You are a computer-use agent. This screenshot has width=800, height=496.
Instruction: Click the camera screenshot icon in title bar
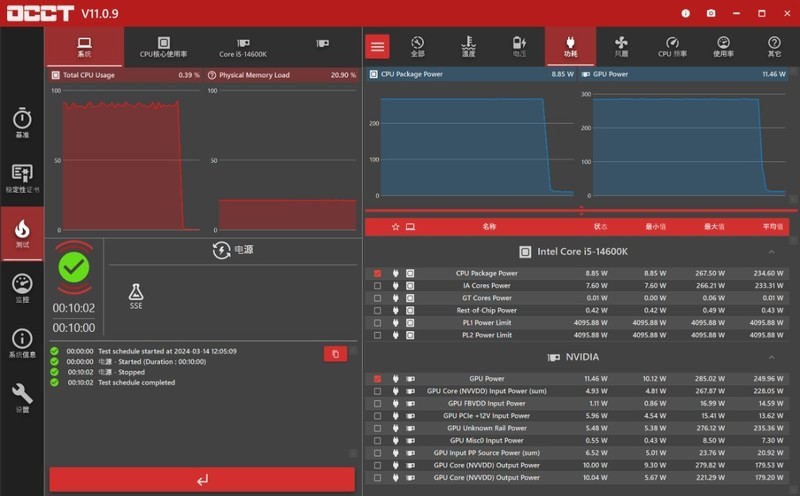coord(711,13)
